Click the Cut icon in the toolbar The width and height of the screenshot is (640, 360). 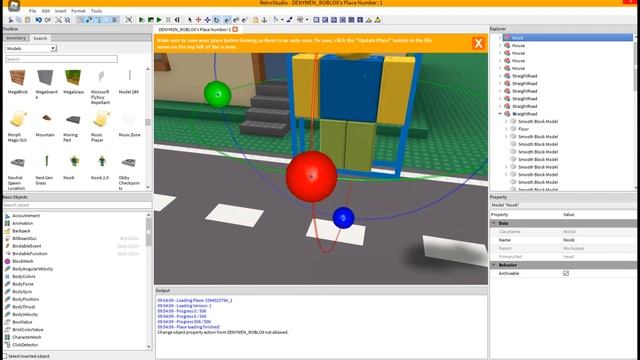pyautogui.click(x=11, y=20)
